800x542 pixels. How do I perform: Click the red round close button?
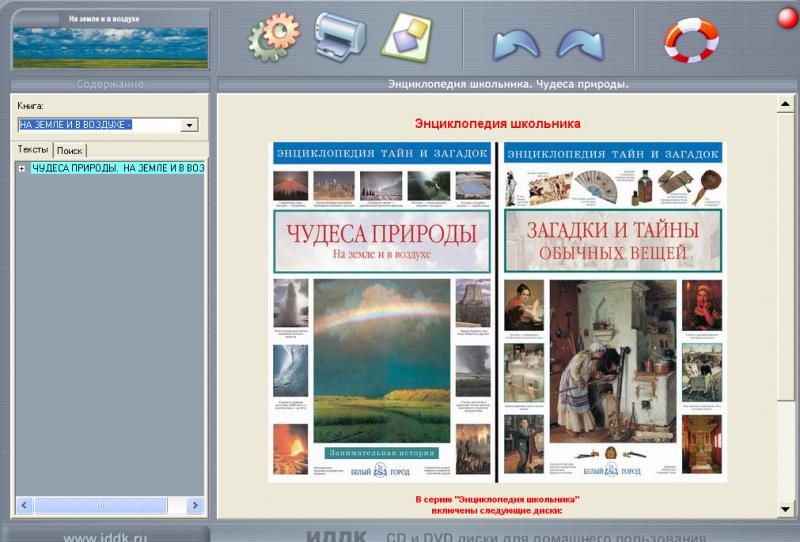787,17
